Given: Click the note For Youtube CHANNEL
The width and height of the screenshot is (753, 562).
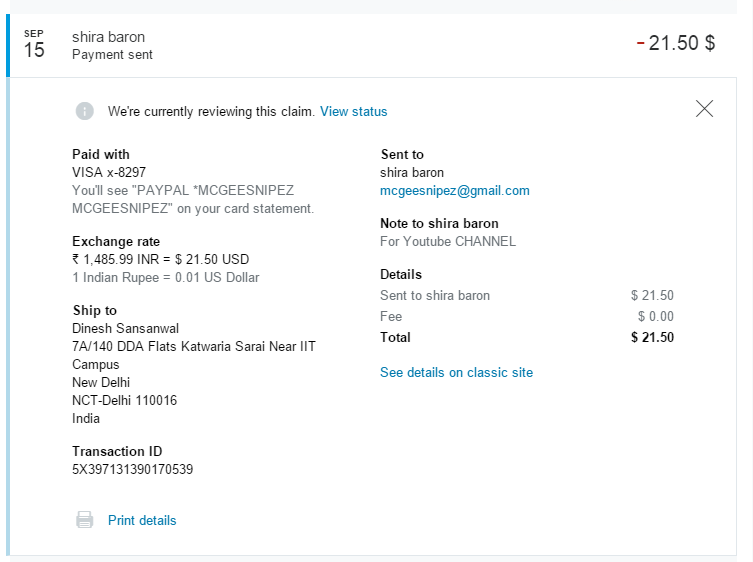Looking at the screenshot, I should (x=448, y=241).
